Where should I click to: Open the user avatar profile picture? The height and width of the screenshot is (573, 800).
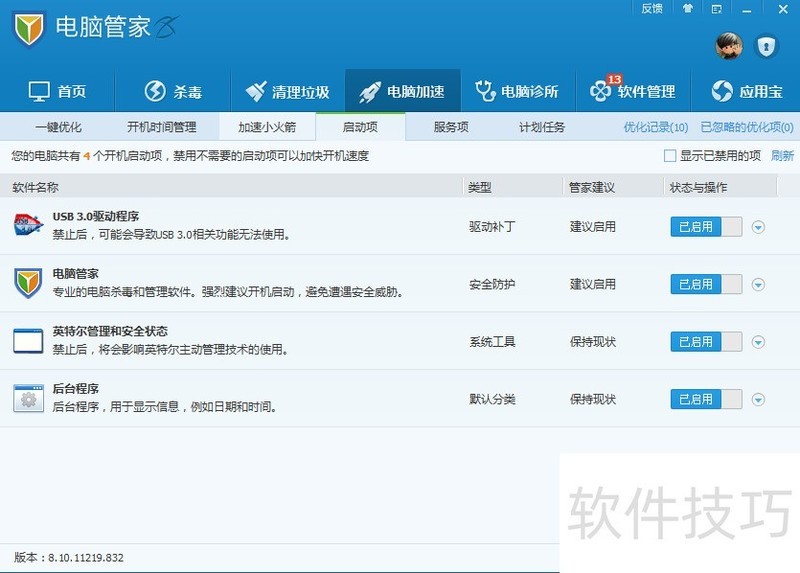pos(729,46)
